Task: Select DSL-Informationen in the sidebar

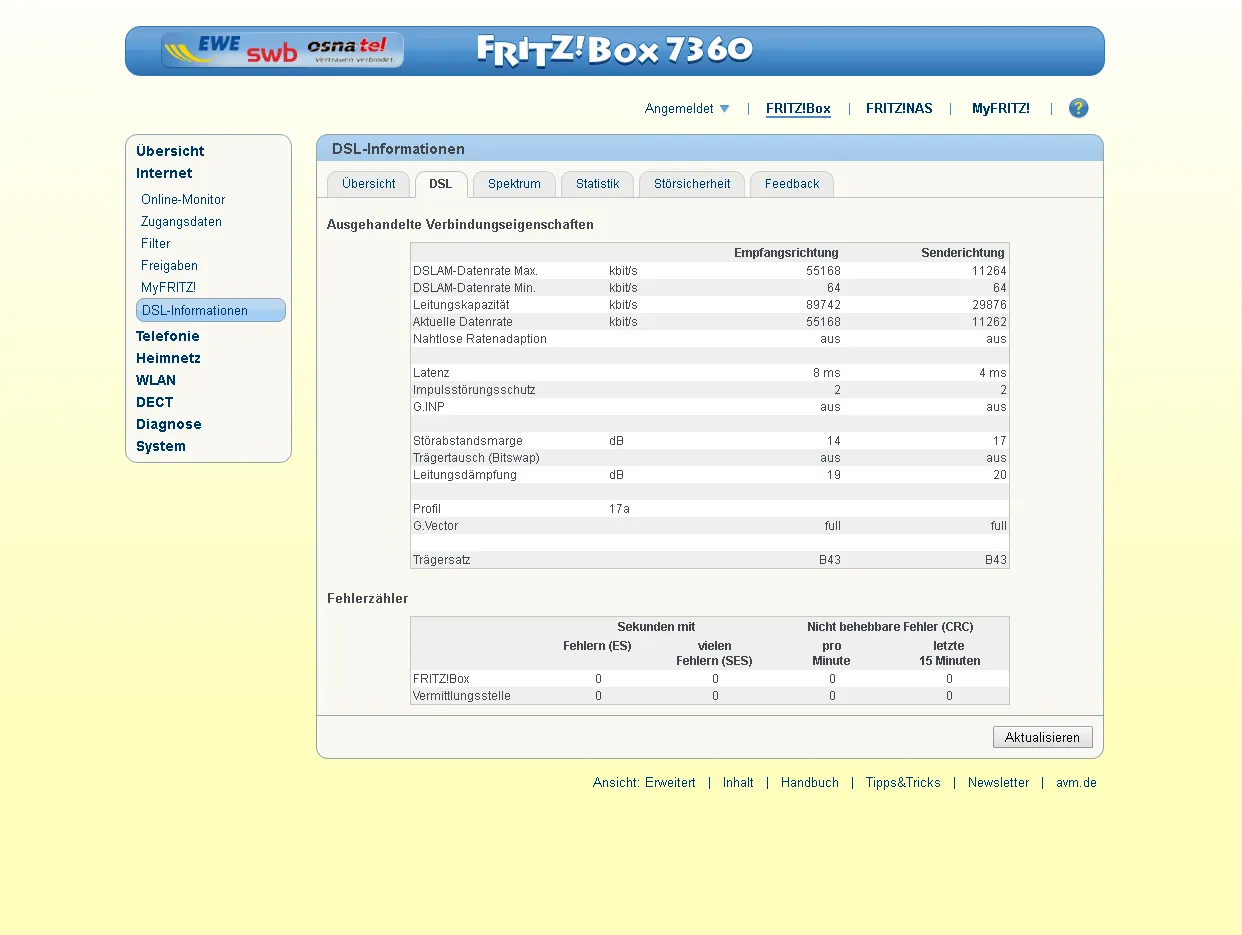Action: [x=211, y=310]
